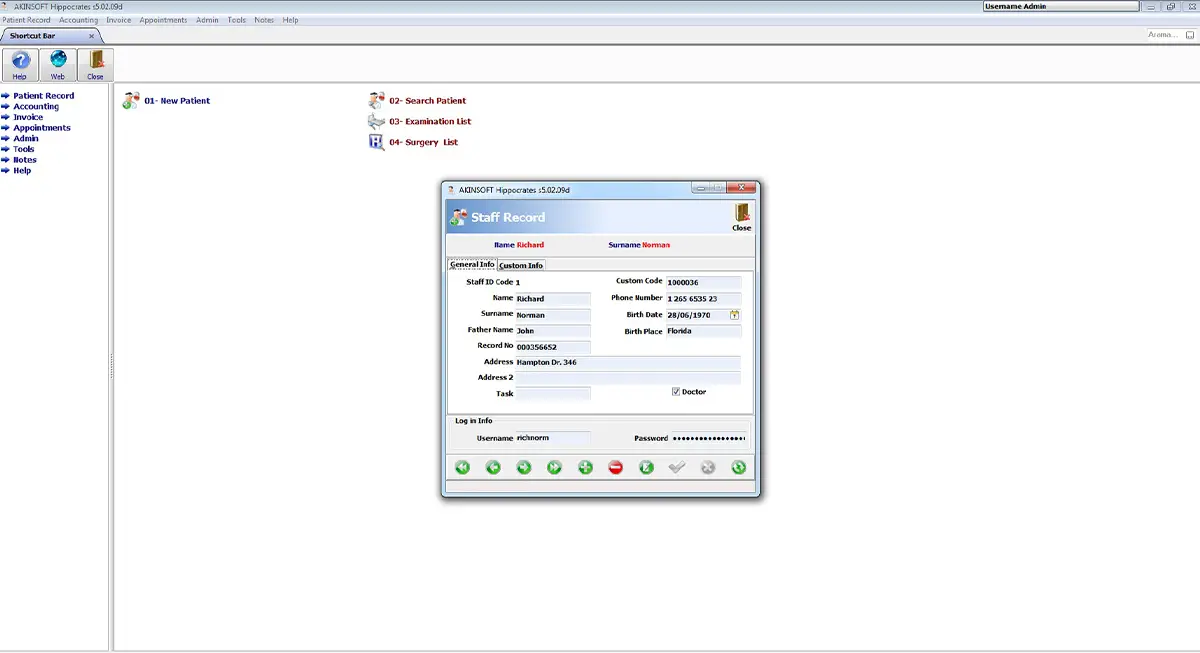Go to the first staff record
The image size is (1200, 653).
point(462,467)
